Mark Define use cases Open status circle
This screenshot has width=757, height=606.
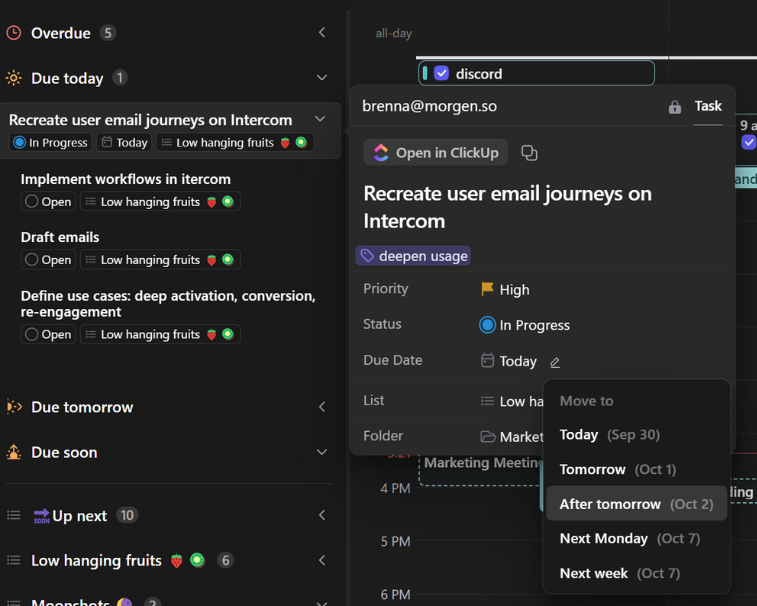(x=31, y=334)
